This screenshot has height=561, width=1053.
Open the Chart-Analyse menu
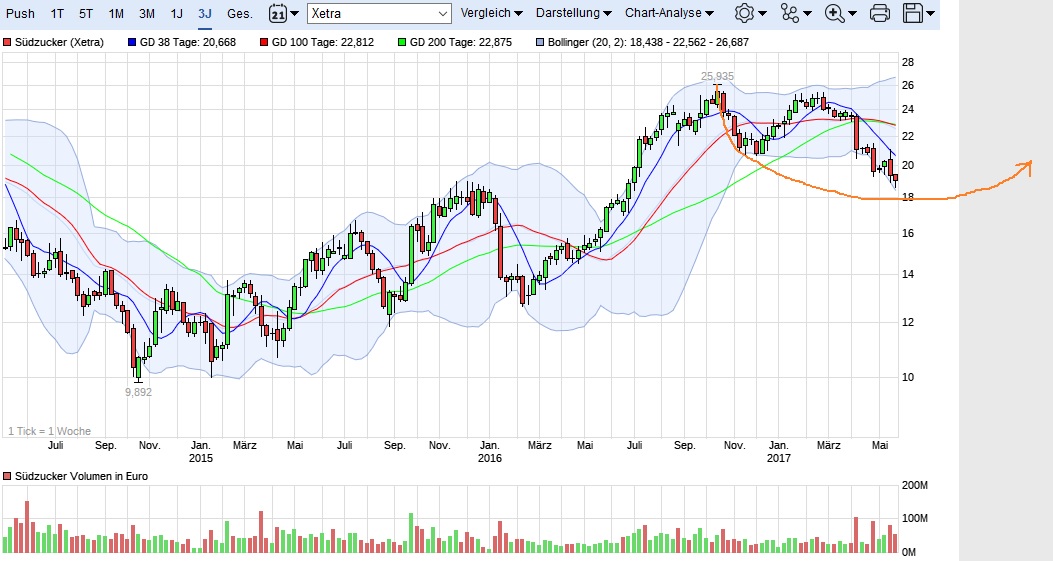669,13
